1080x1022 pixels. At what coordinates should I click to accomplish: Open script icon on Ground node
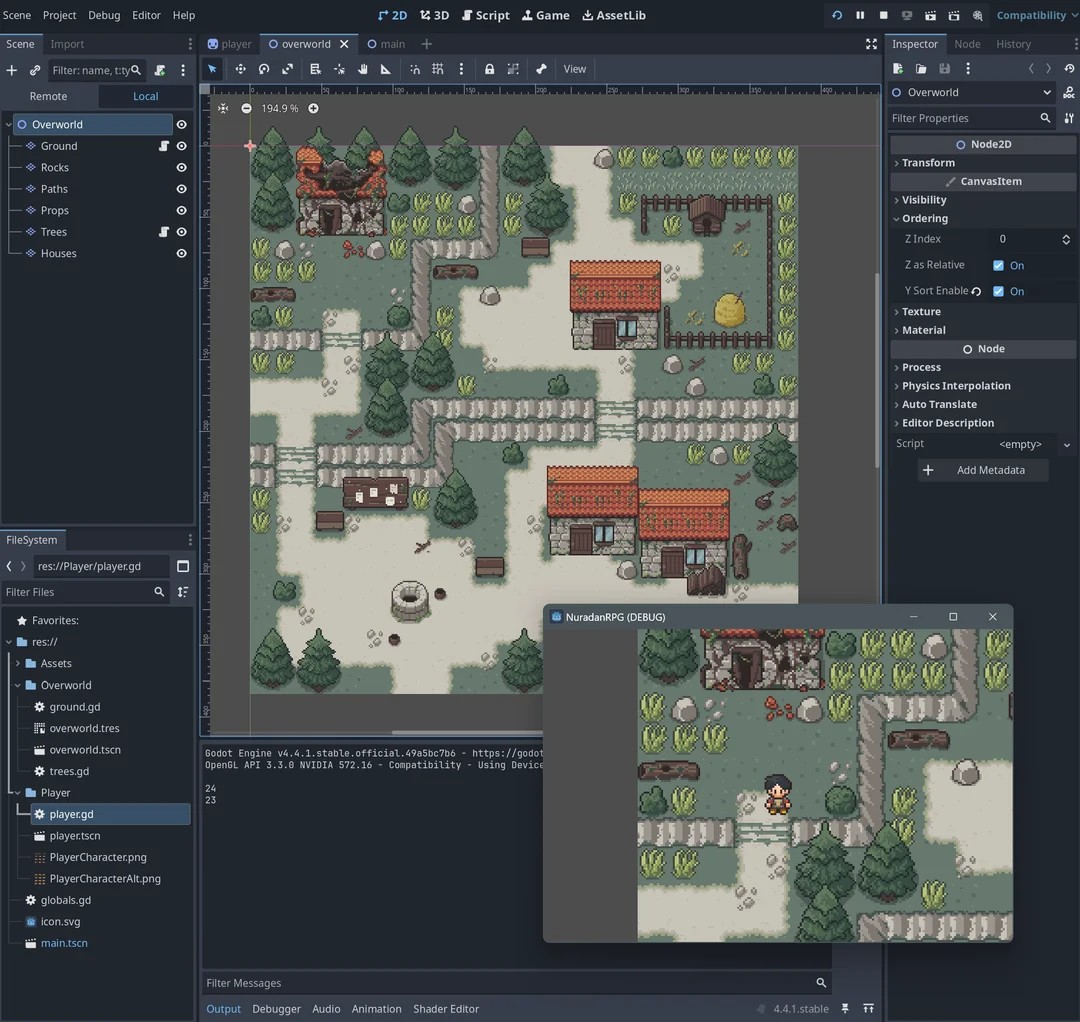(x=164, y=146)
